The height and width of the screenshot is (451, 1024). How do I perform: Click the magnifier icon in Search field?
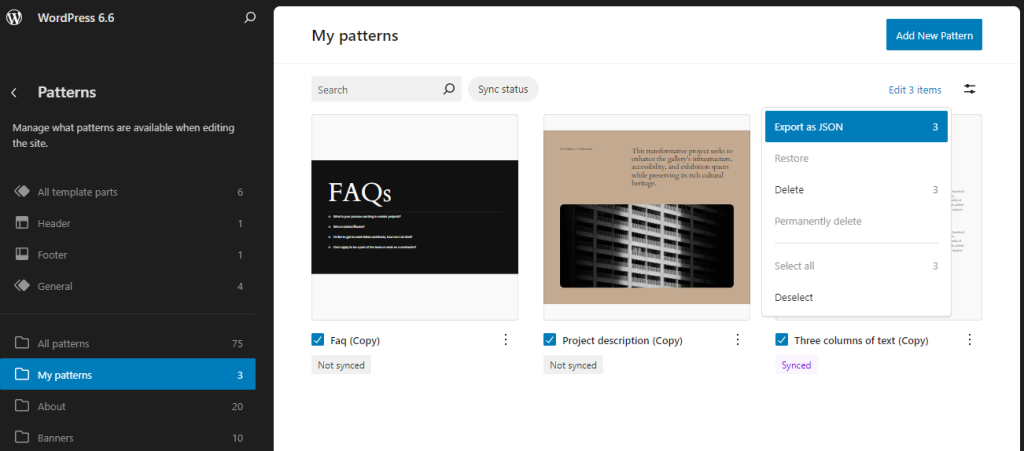(449, 89)
